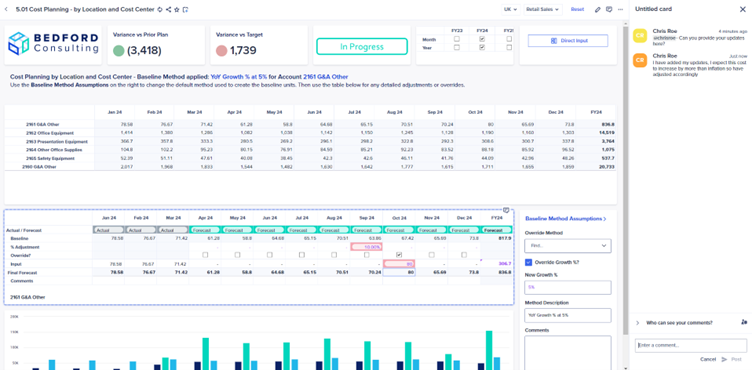Click the Bedford Consulting logo

click(53, 43)
